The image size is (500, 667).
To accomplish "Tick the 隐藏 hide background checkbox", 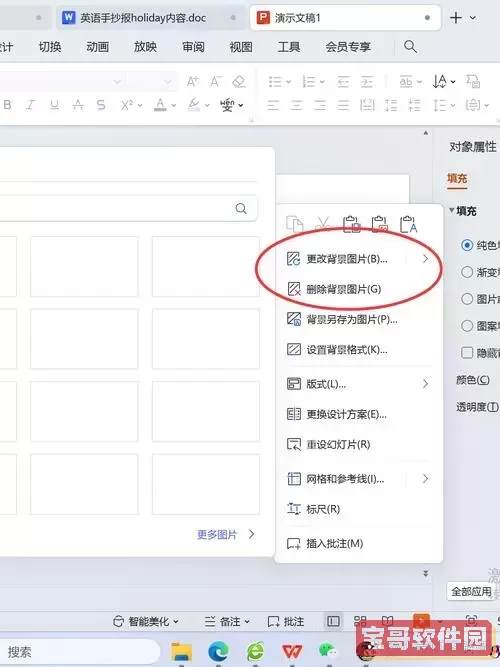I will click(x=467, y=353).
